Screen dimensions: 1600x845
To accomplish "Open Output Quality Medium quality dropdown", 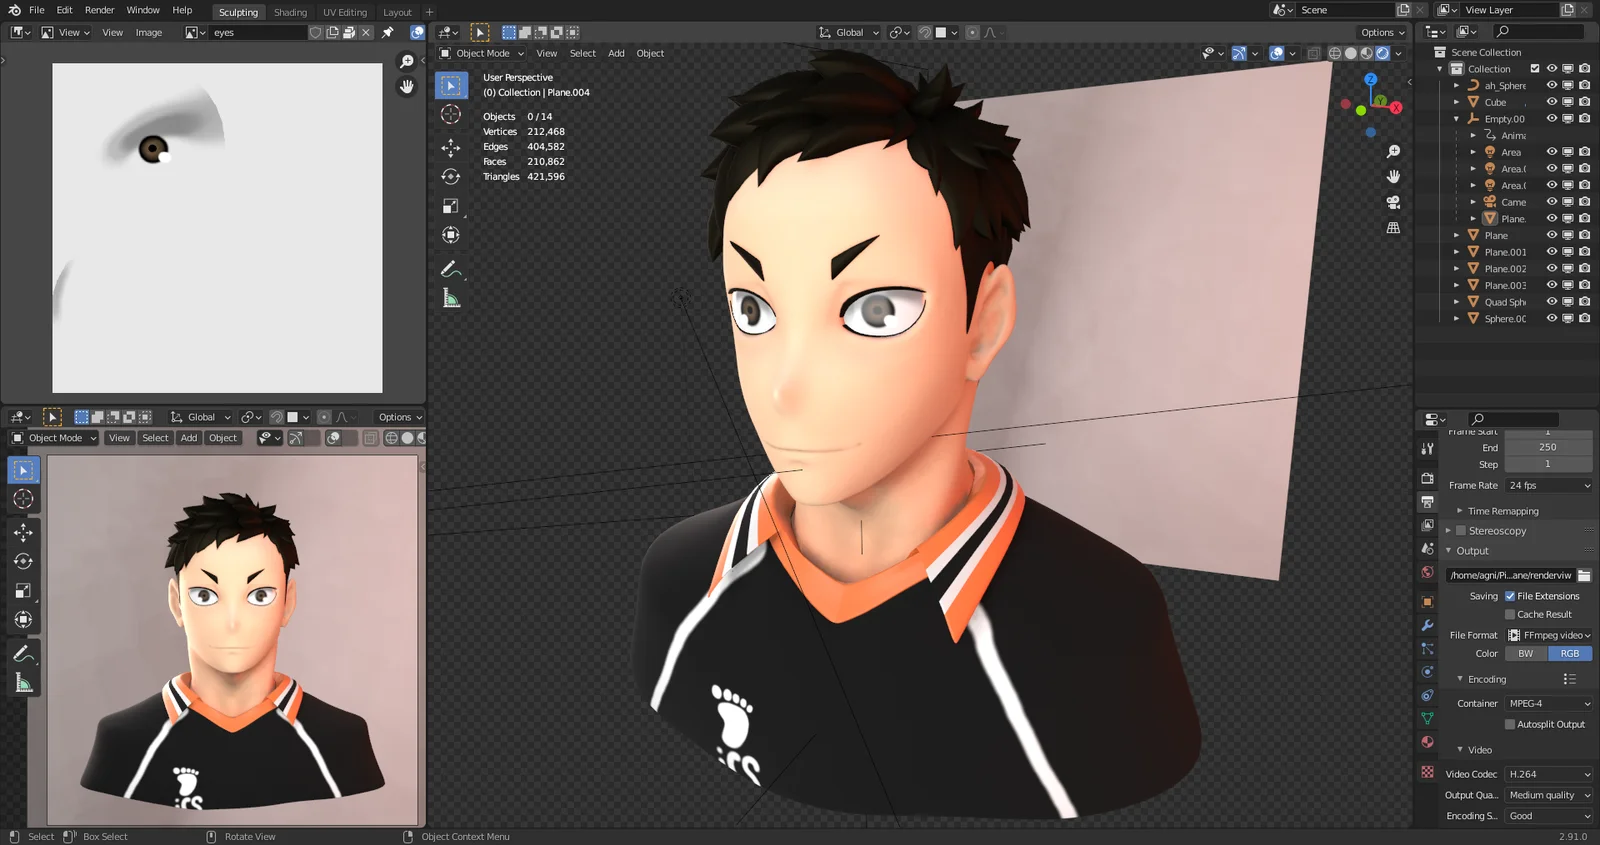I will point(1549,796).
